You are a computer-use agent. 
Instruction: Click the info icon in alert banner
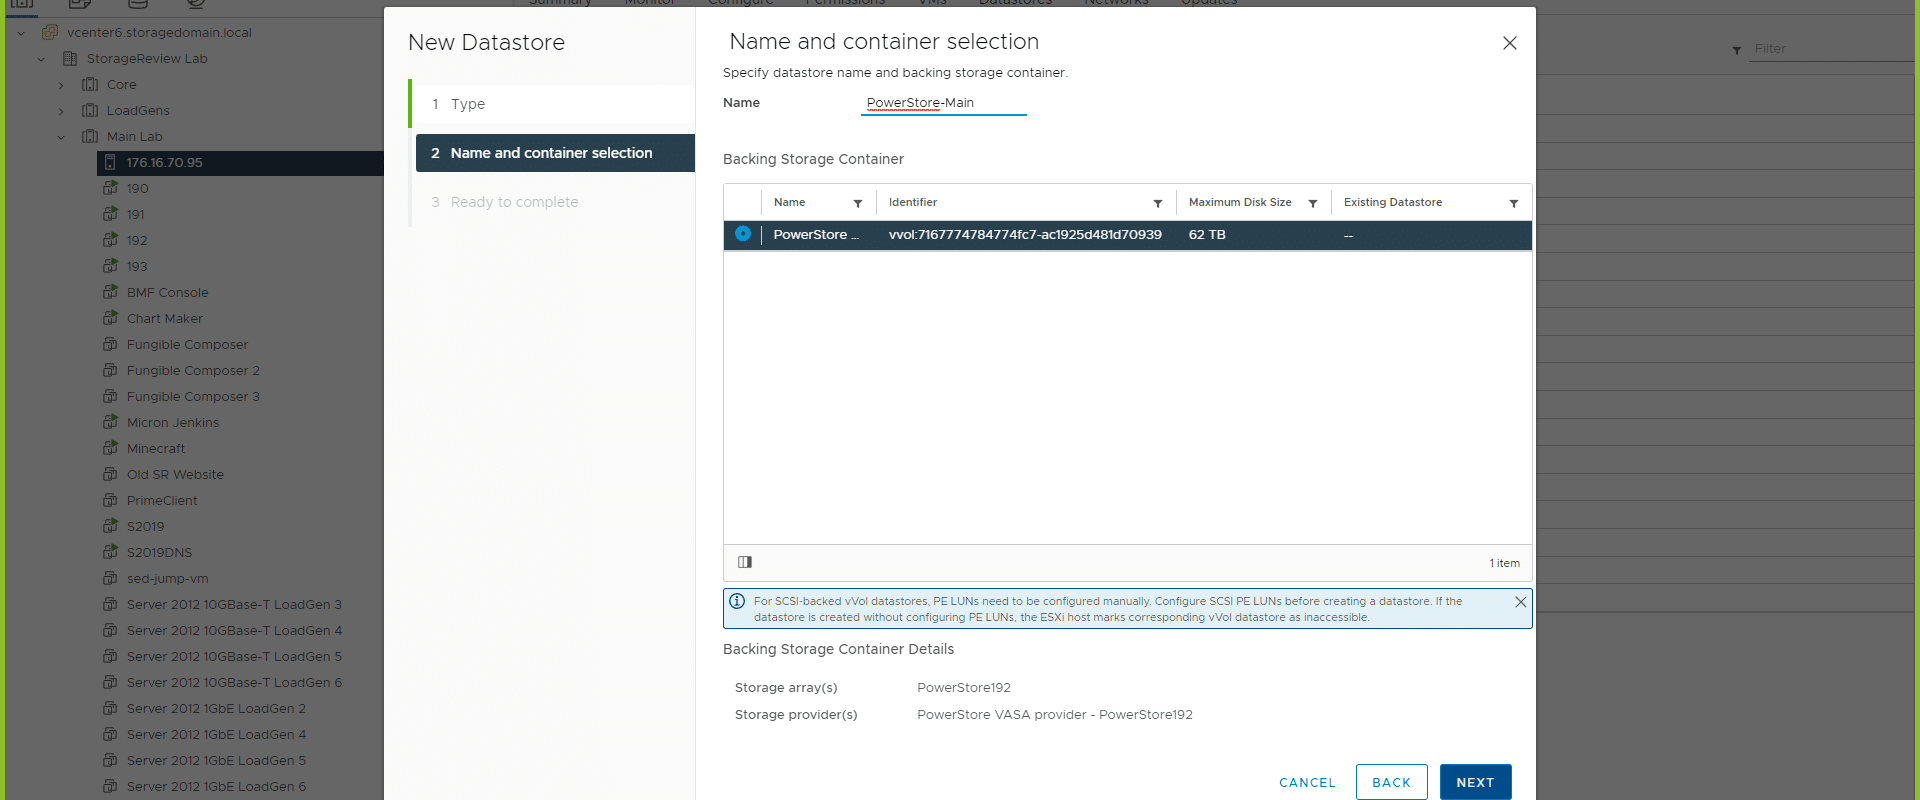coord(737,601)
